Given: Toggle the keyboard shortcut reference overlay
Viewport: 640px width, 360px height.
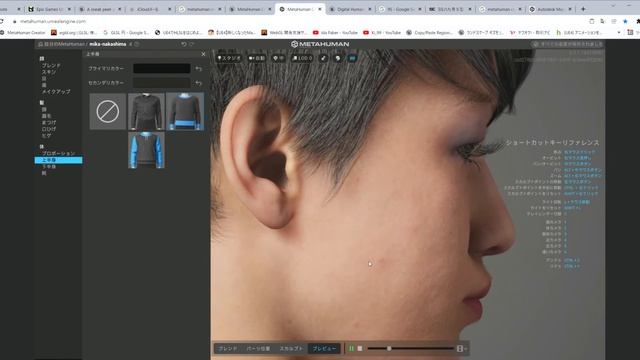Looking at the screenshot, I should (x=352, y=58).
